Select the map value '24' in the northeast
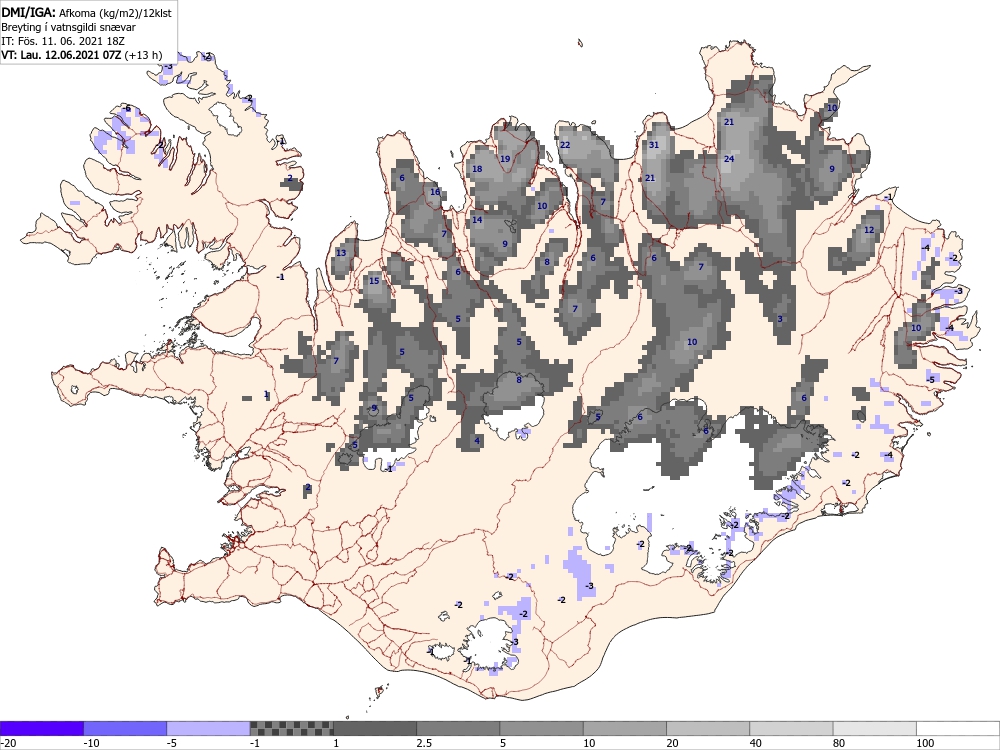 click(x=729, y=159)
